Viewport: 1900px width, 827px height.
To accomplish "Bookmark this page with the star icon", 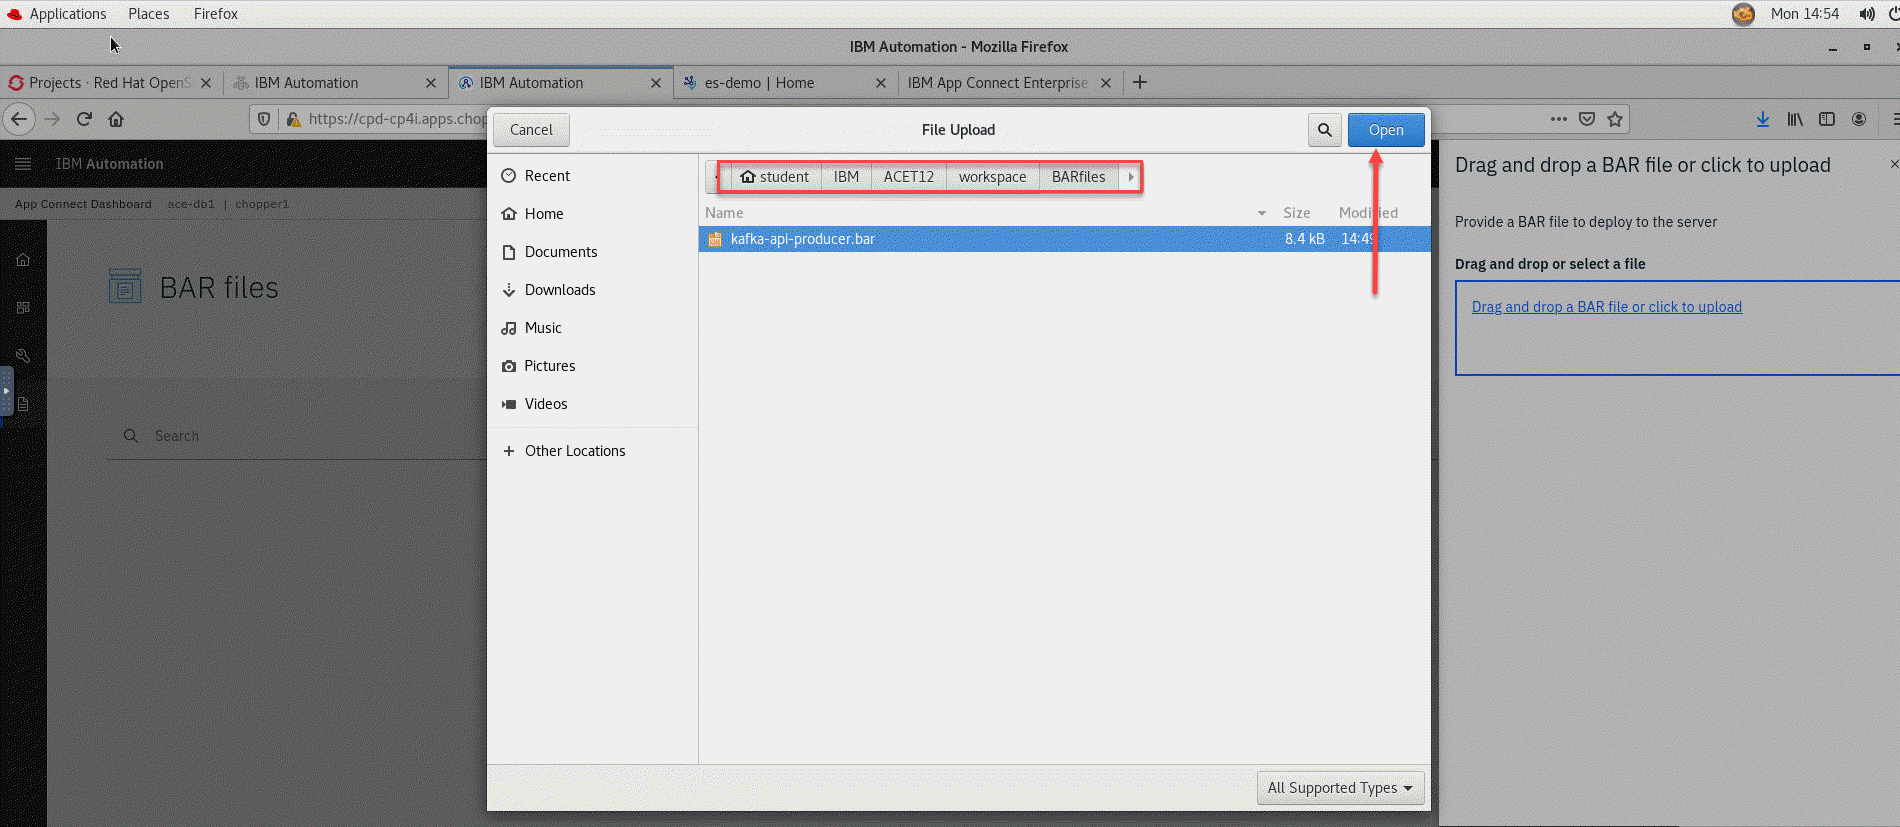I will (1614, 119).
